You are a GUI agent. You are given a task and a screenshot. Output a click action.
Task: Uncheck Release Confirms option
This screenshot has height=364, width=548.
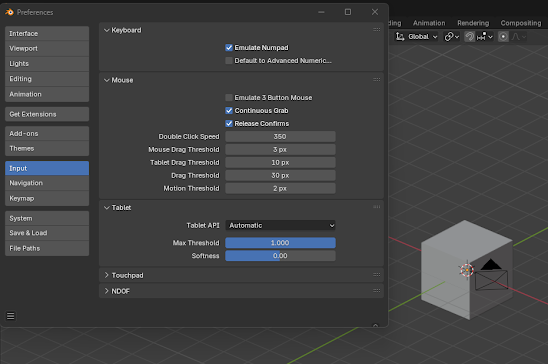click(x=229, y=124)
